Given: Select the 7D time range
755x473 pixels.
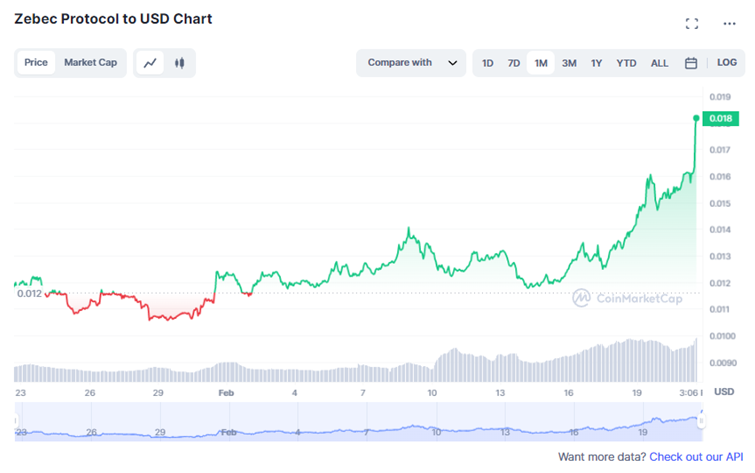Looking at the screenshot, I should point(514,63).
